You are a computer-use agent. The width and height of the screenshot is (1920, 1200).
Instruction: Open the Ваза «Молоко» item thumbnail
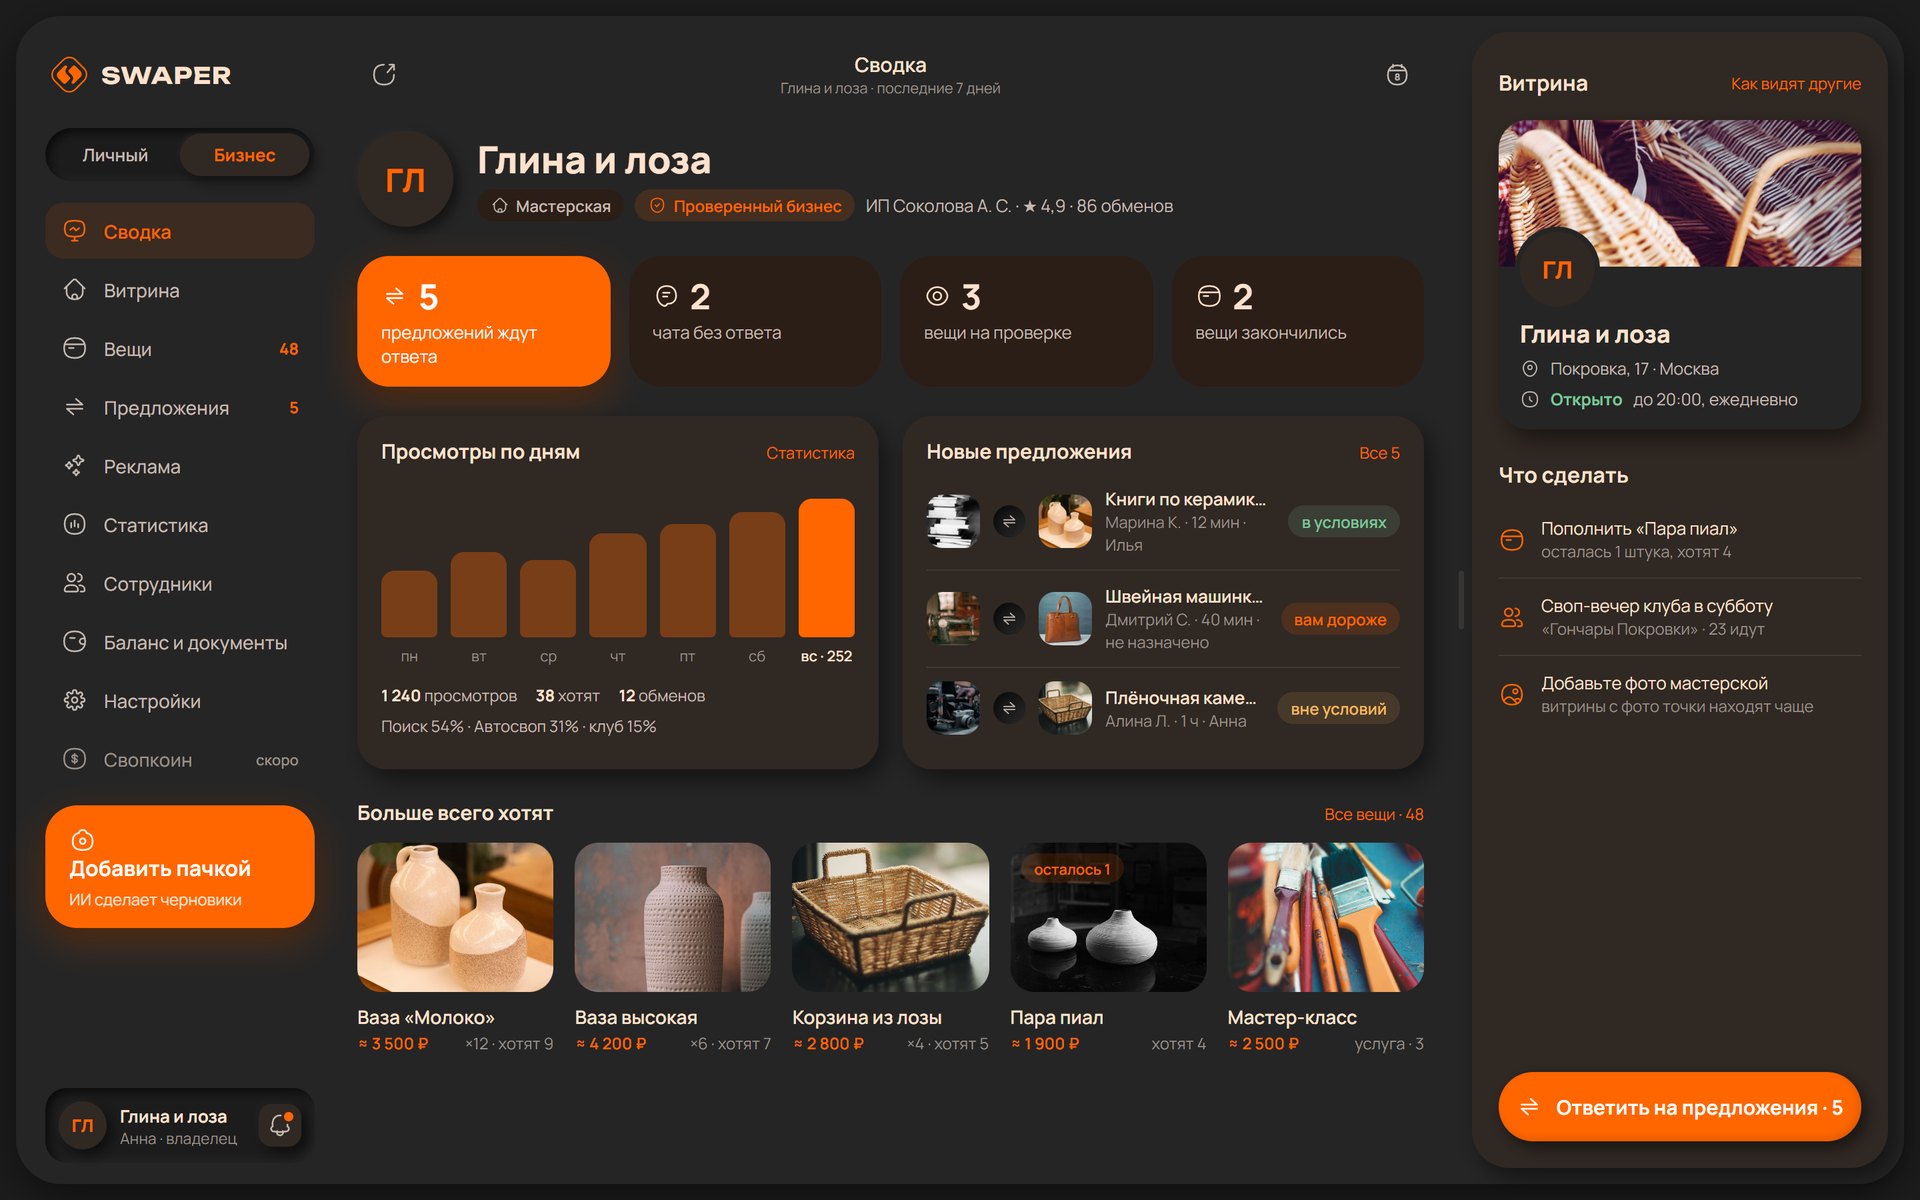coord(455,917)
